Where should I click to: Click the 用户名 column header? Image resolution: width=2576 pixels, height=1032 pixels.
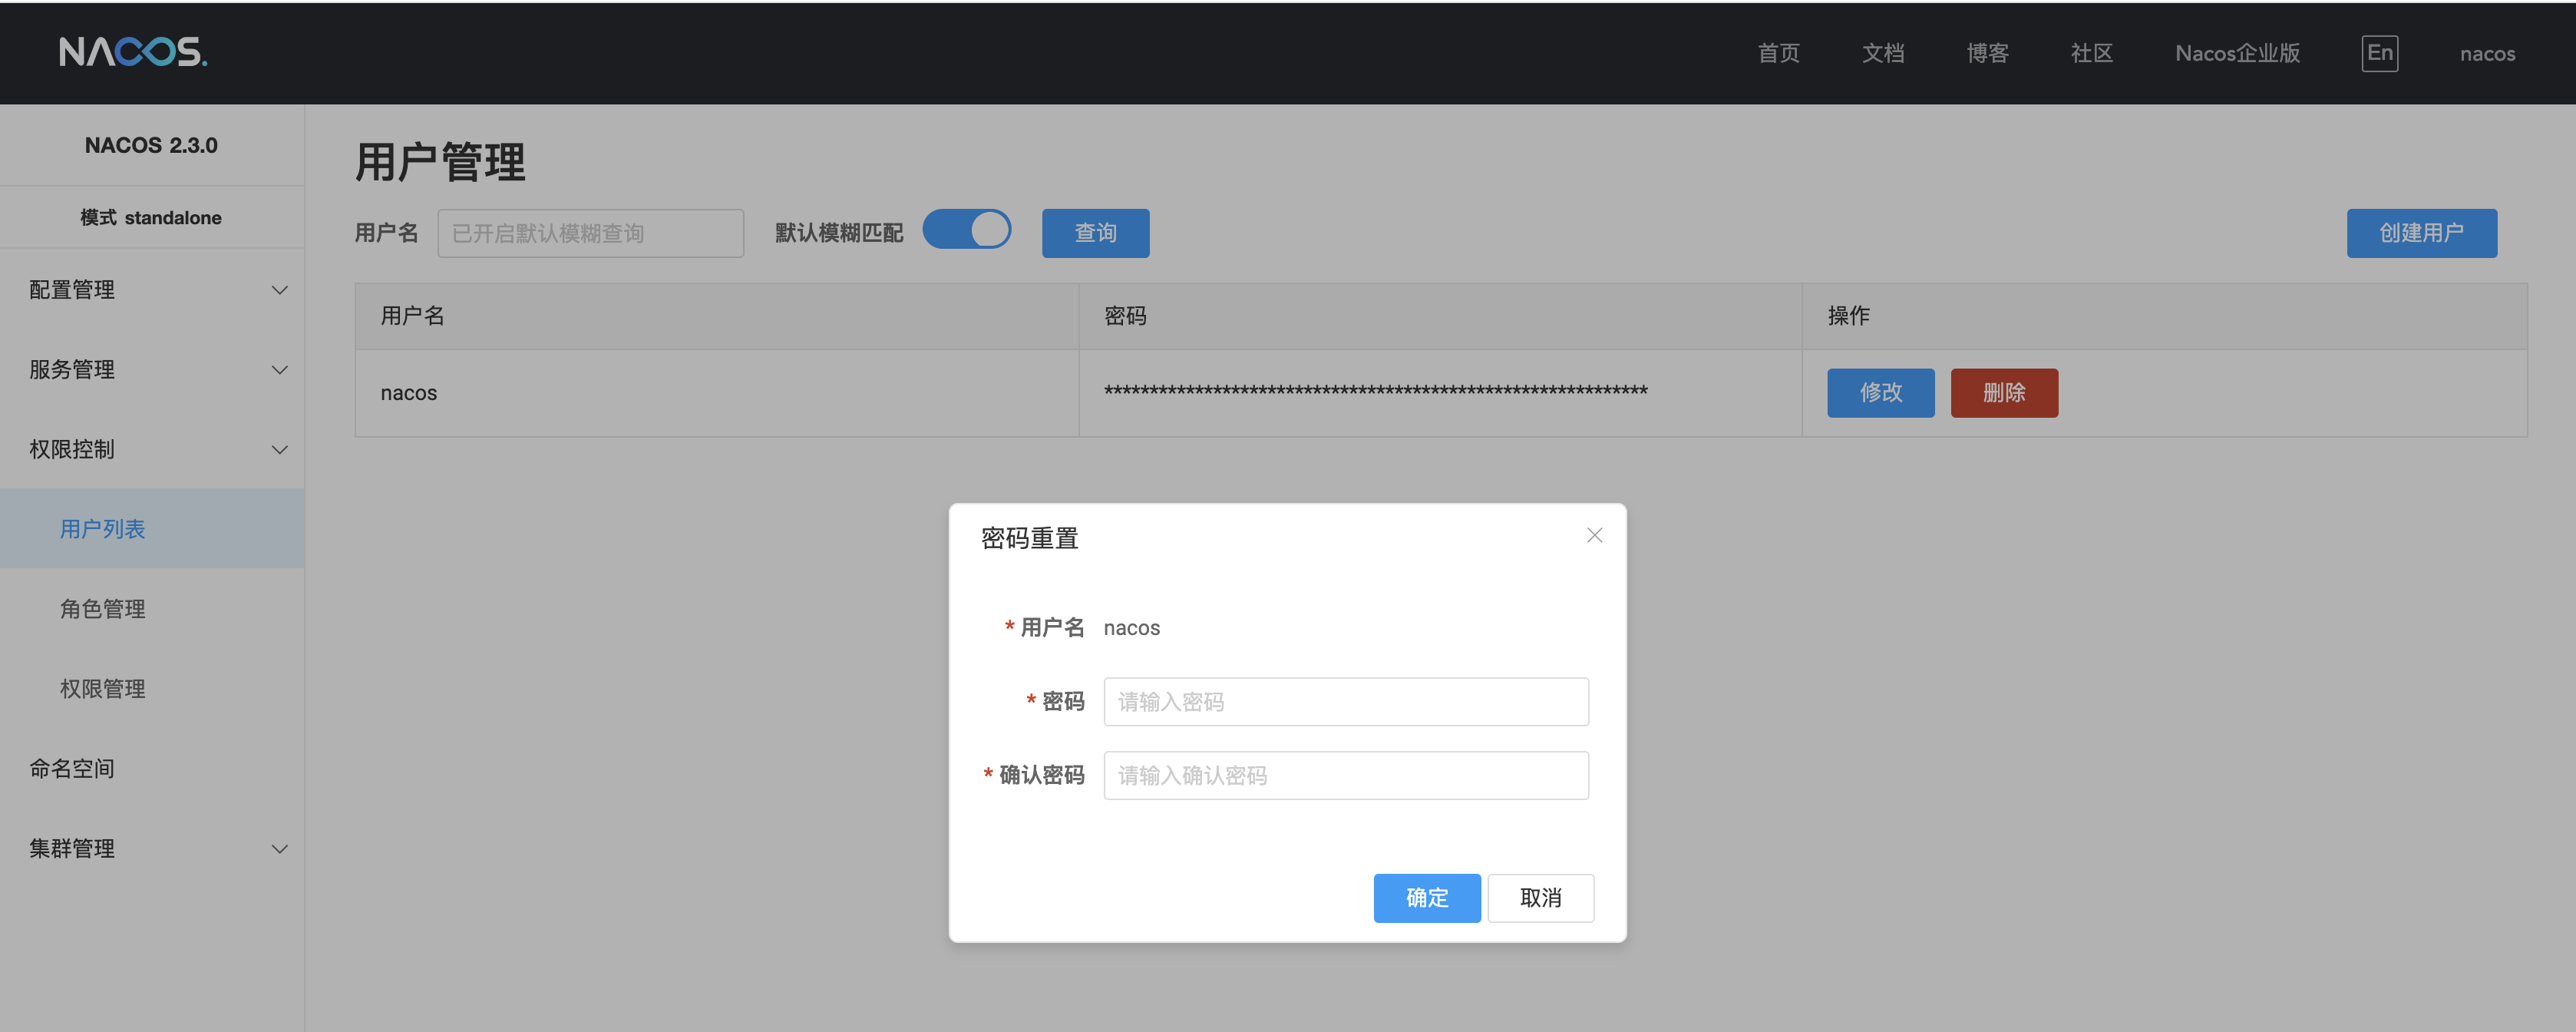[716, 316]
